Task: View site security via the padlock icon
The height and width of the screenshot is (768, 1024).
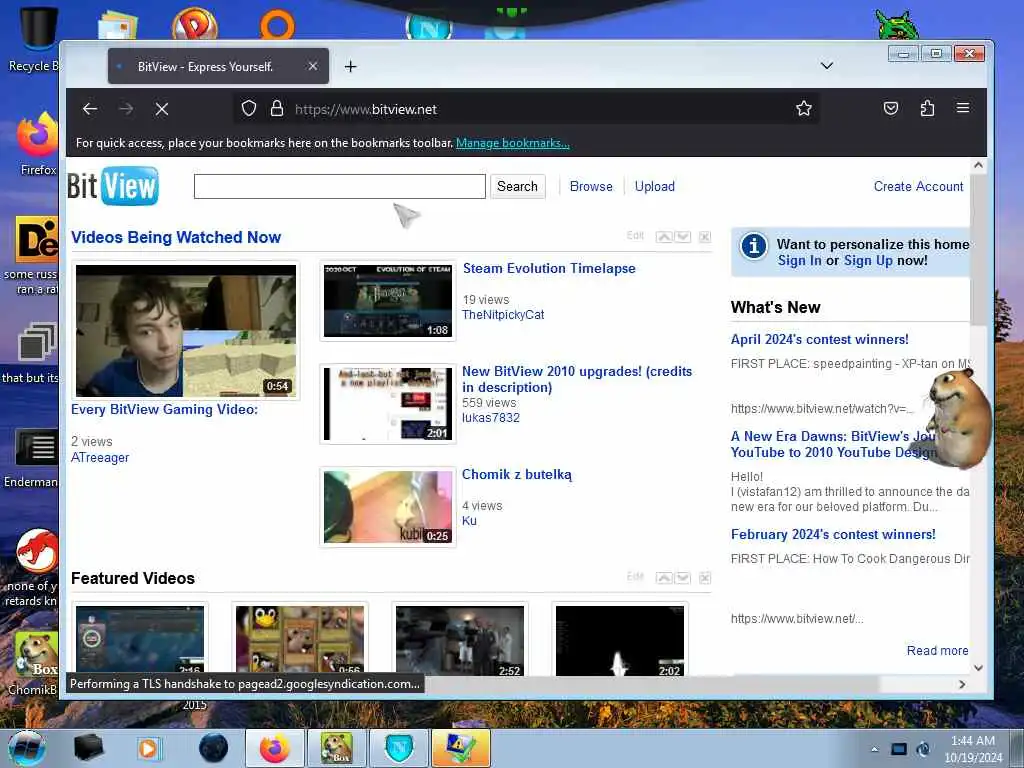Action: click(x=277, y=108)
